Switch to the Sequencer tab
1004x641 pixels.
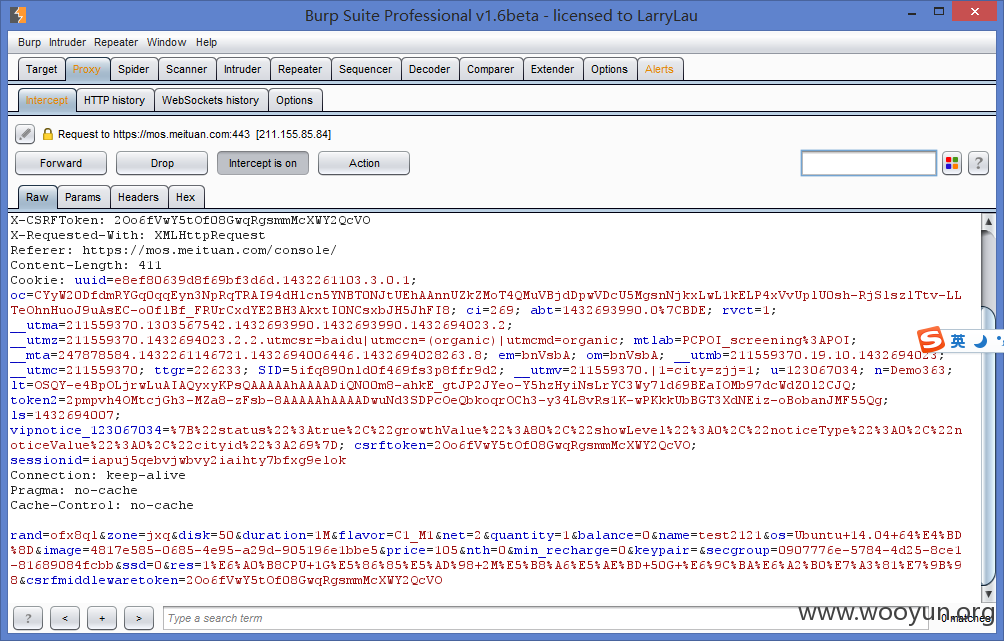pos(366,69)
